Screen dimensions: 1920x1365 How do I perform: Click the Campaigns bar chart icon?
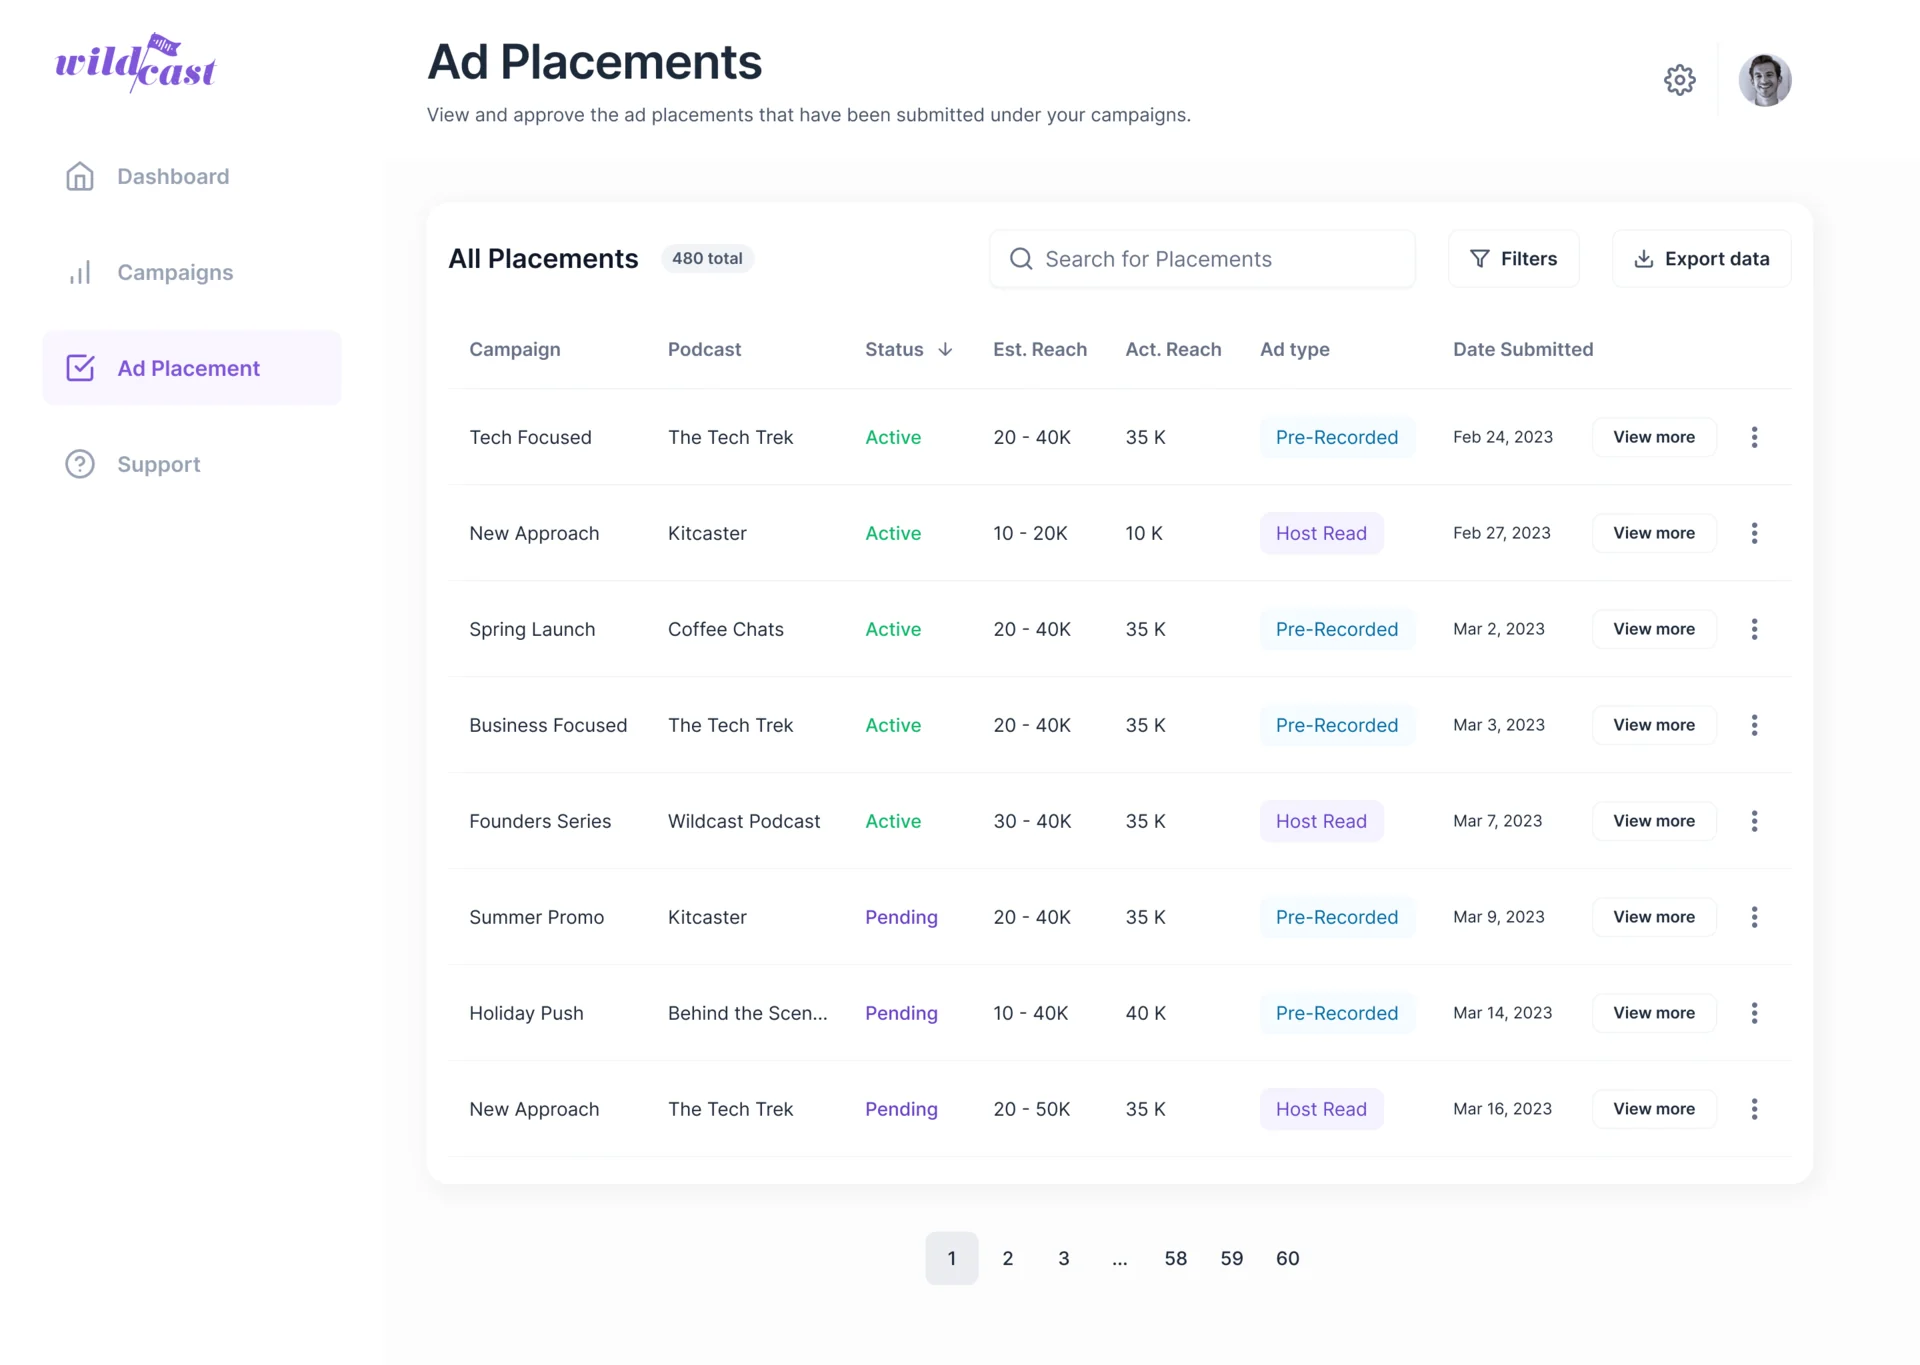pyautogui.click(x=80, y=272)
